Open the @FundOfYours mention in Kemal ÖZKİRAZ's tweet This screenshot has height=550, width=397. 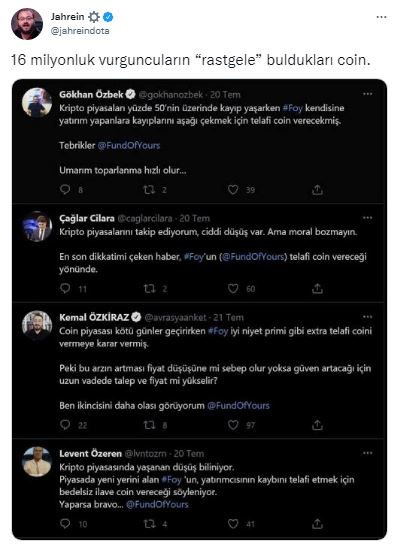(238, 405)
